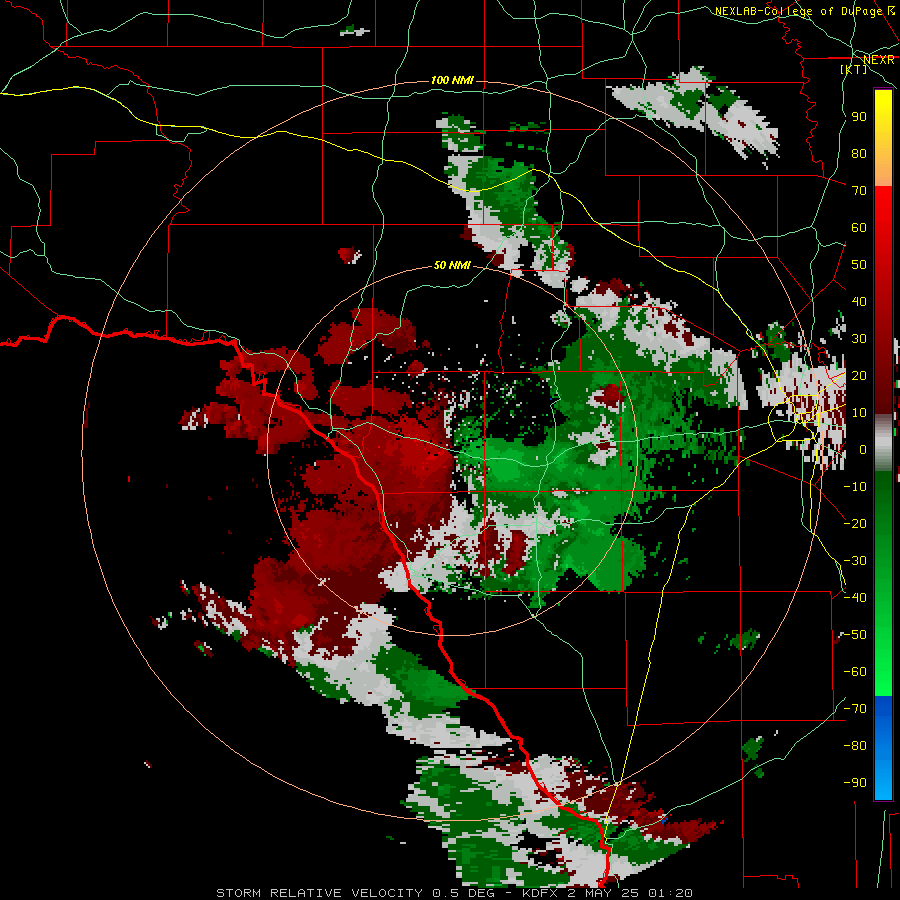Pick the -70 value on velocity scale
The image size is (900, 900).
tap(855, 709)
